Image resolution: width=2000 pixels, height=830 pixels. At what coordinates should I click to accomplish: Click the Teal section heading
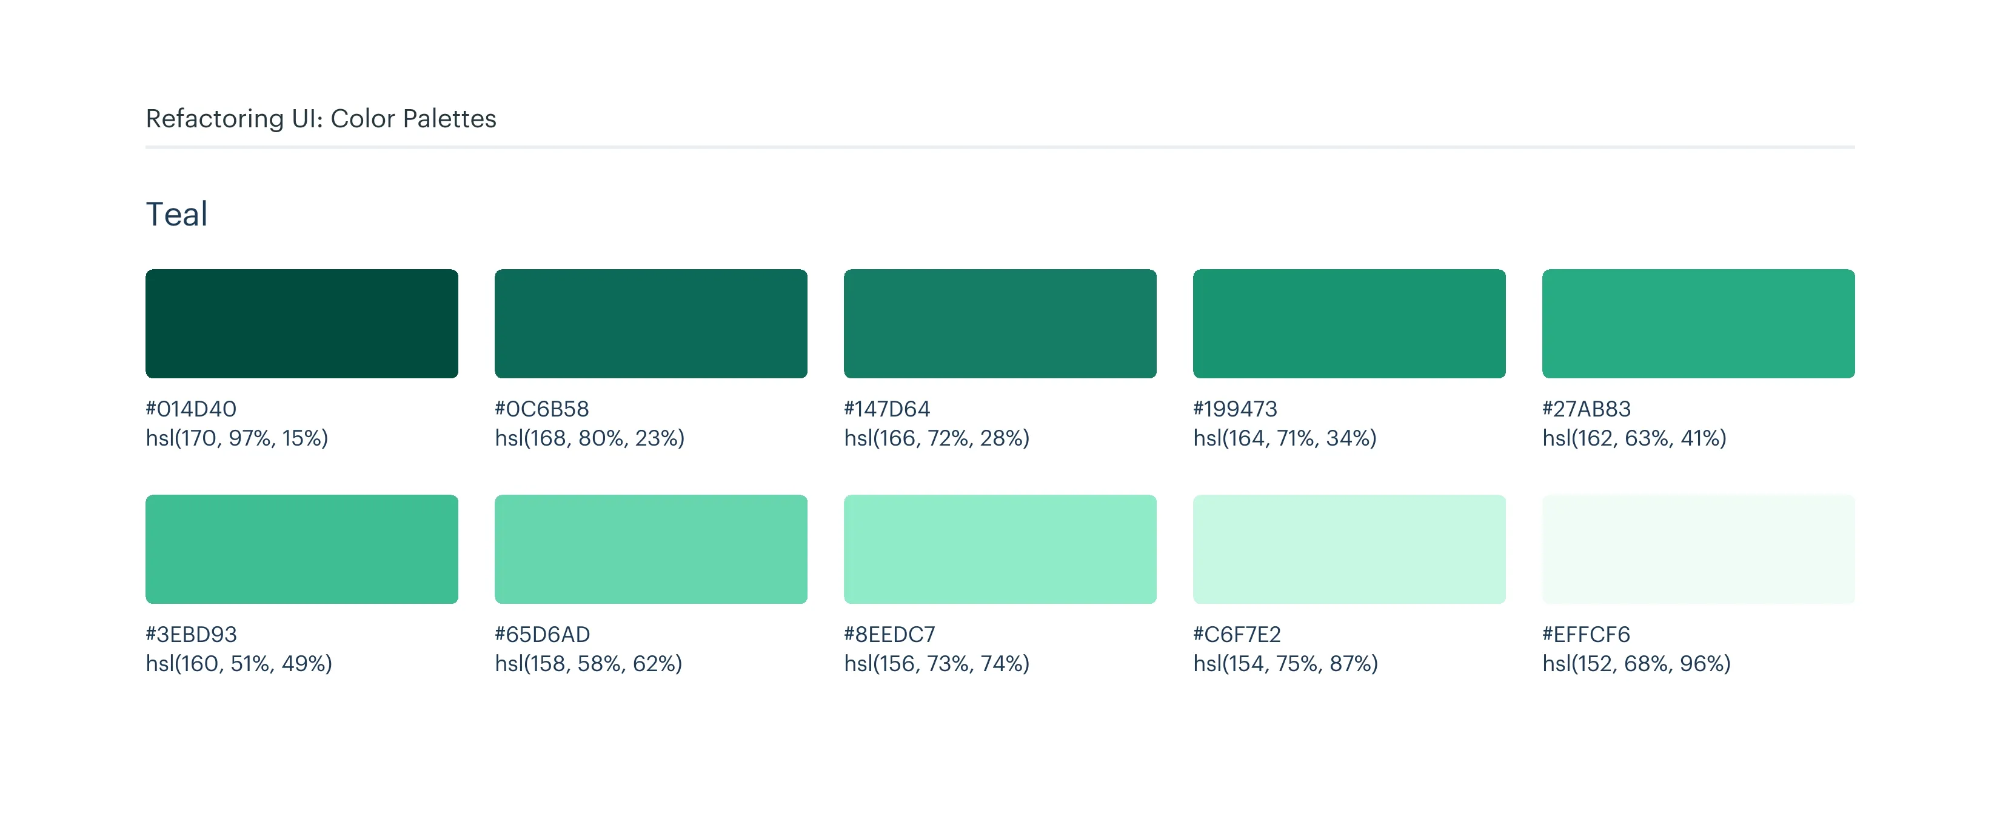click(177, 214)
